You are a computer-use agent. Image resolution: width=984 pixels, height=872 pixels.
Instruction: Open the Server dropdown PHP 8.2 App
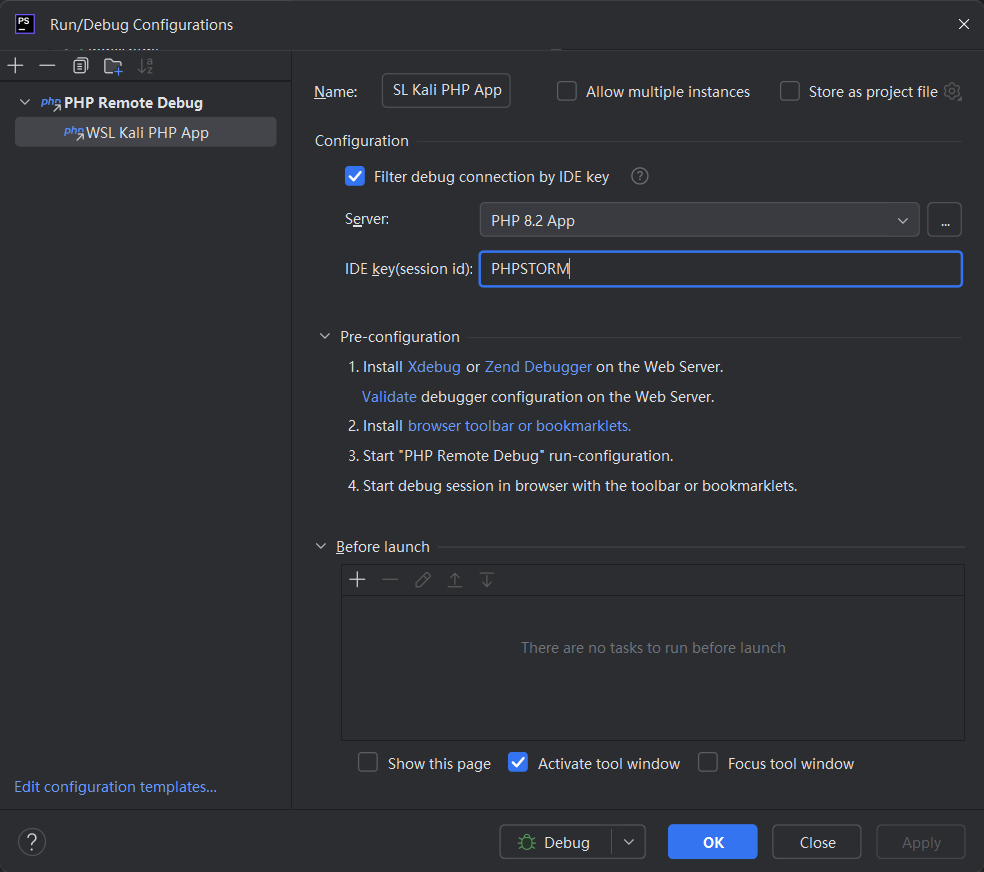click(x=699, y=220)
